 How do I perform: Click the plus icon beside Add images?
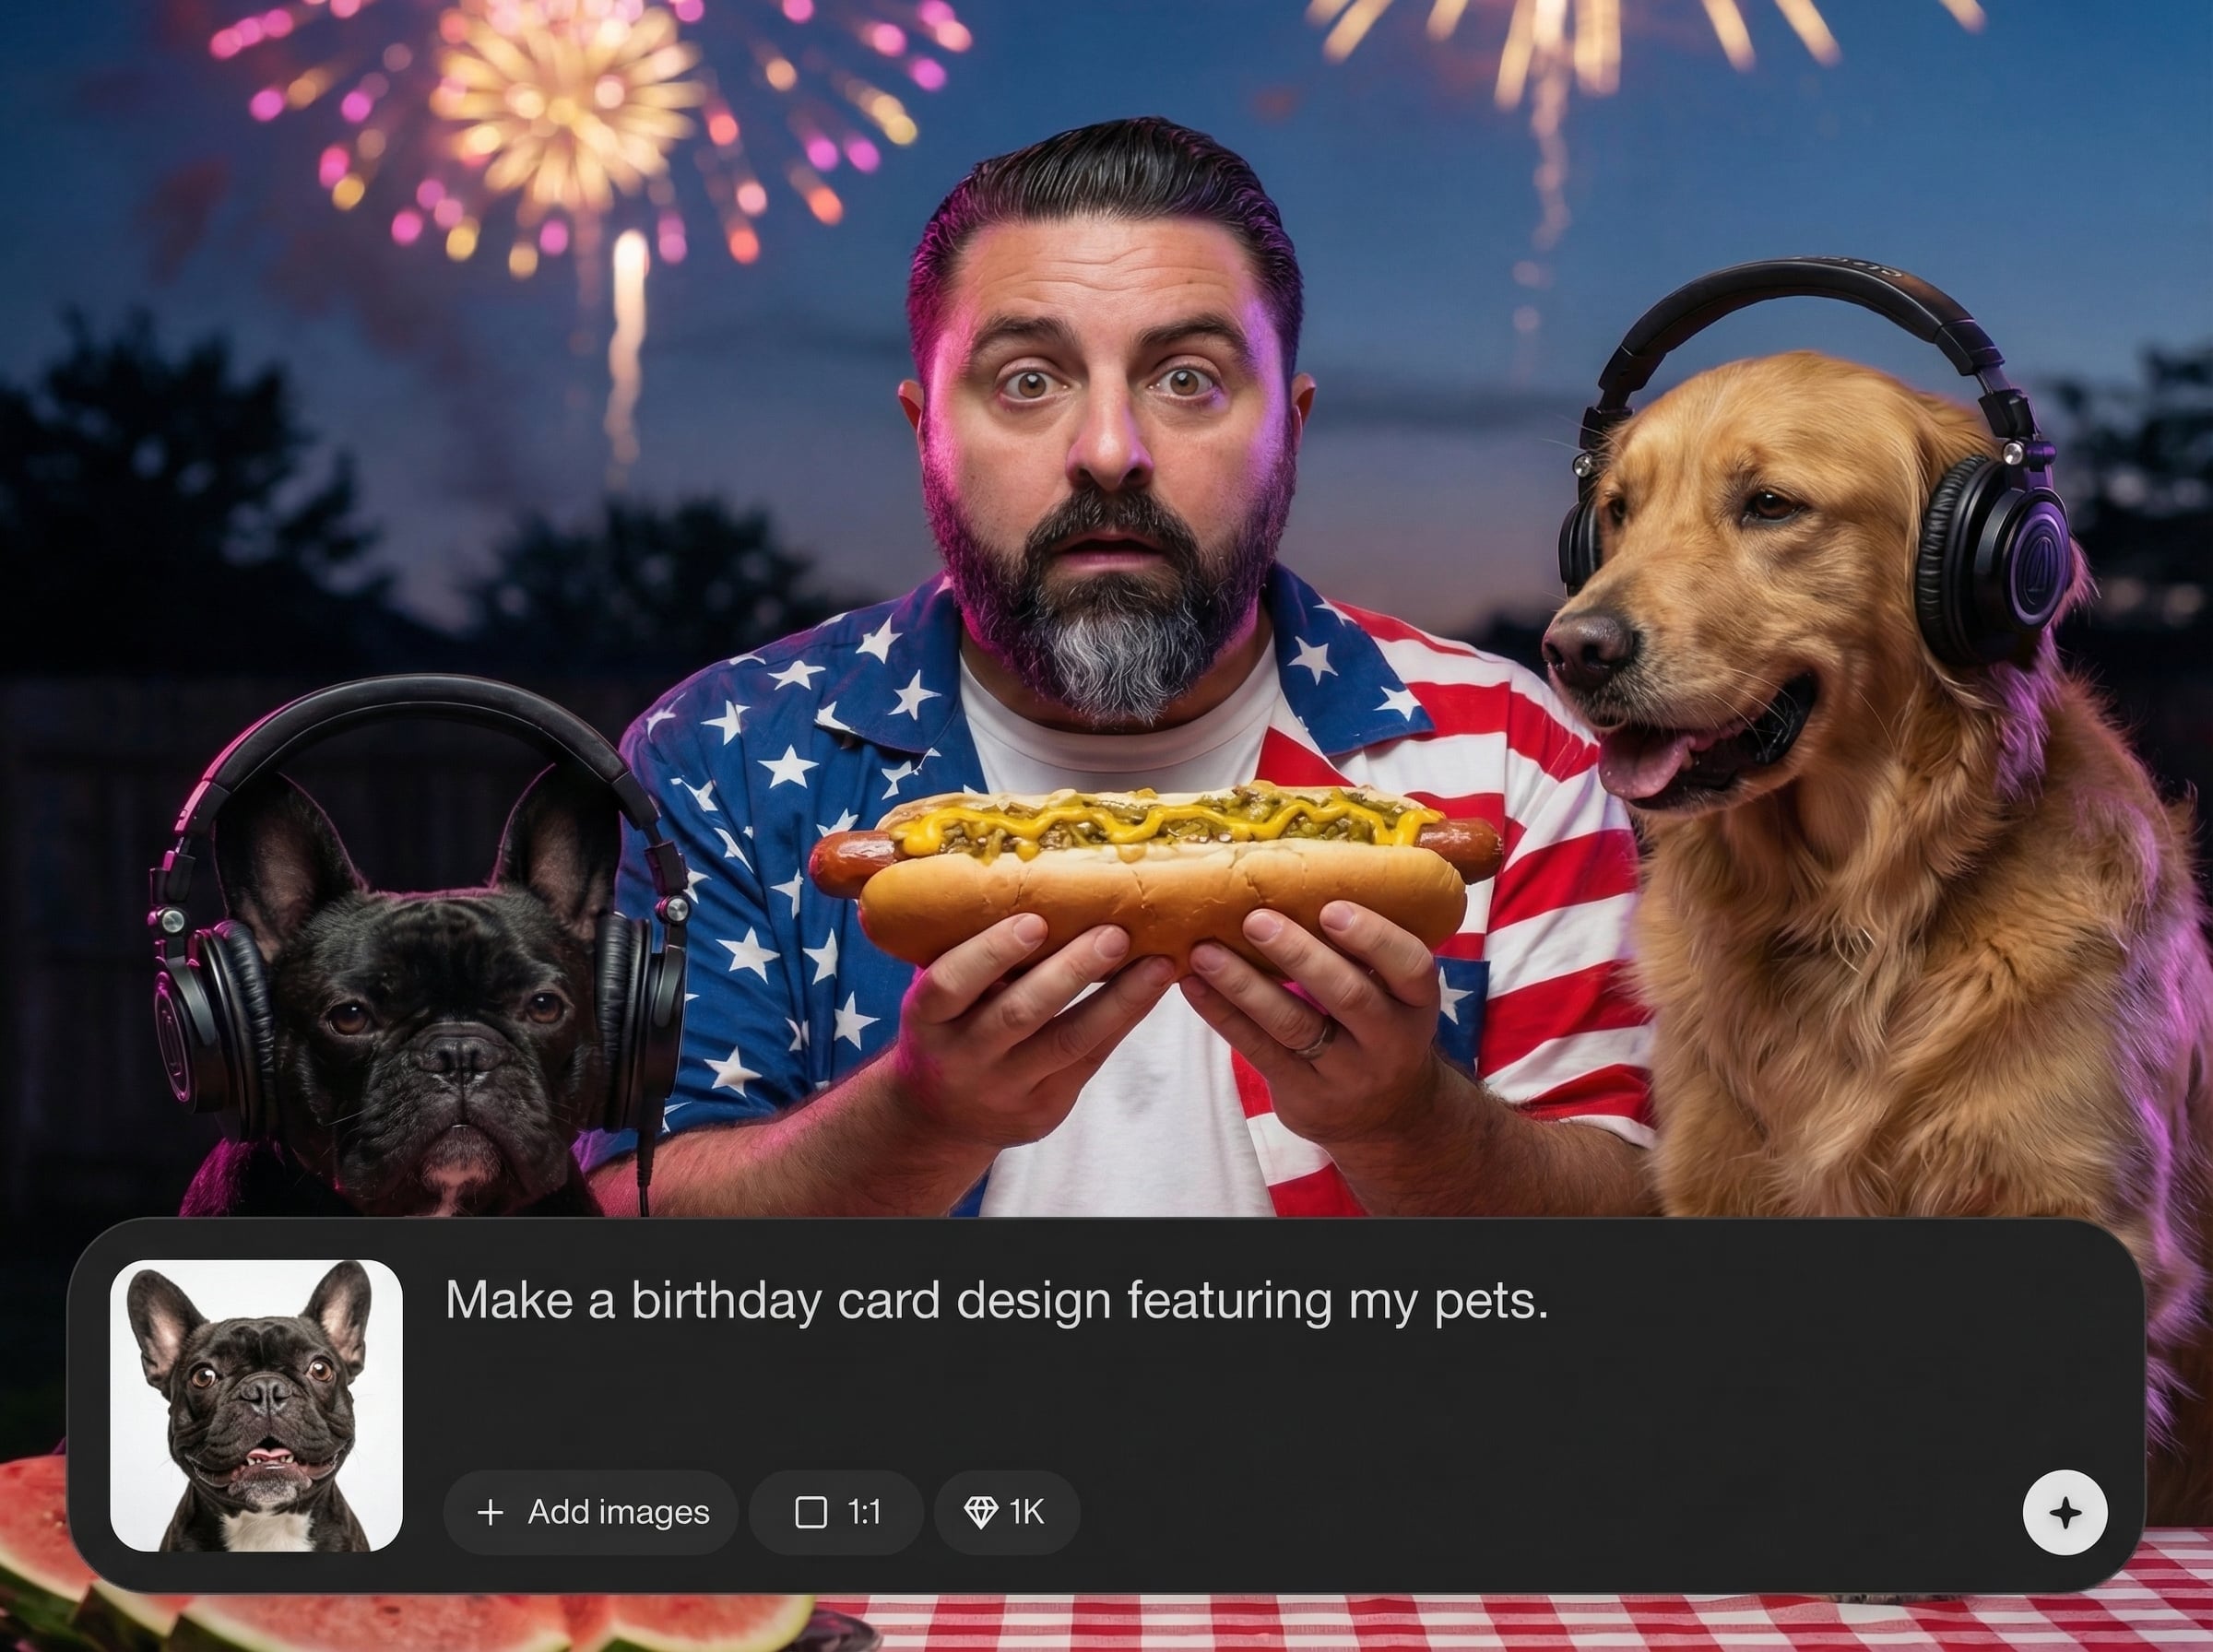[x=490, y=1512]
